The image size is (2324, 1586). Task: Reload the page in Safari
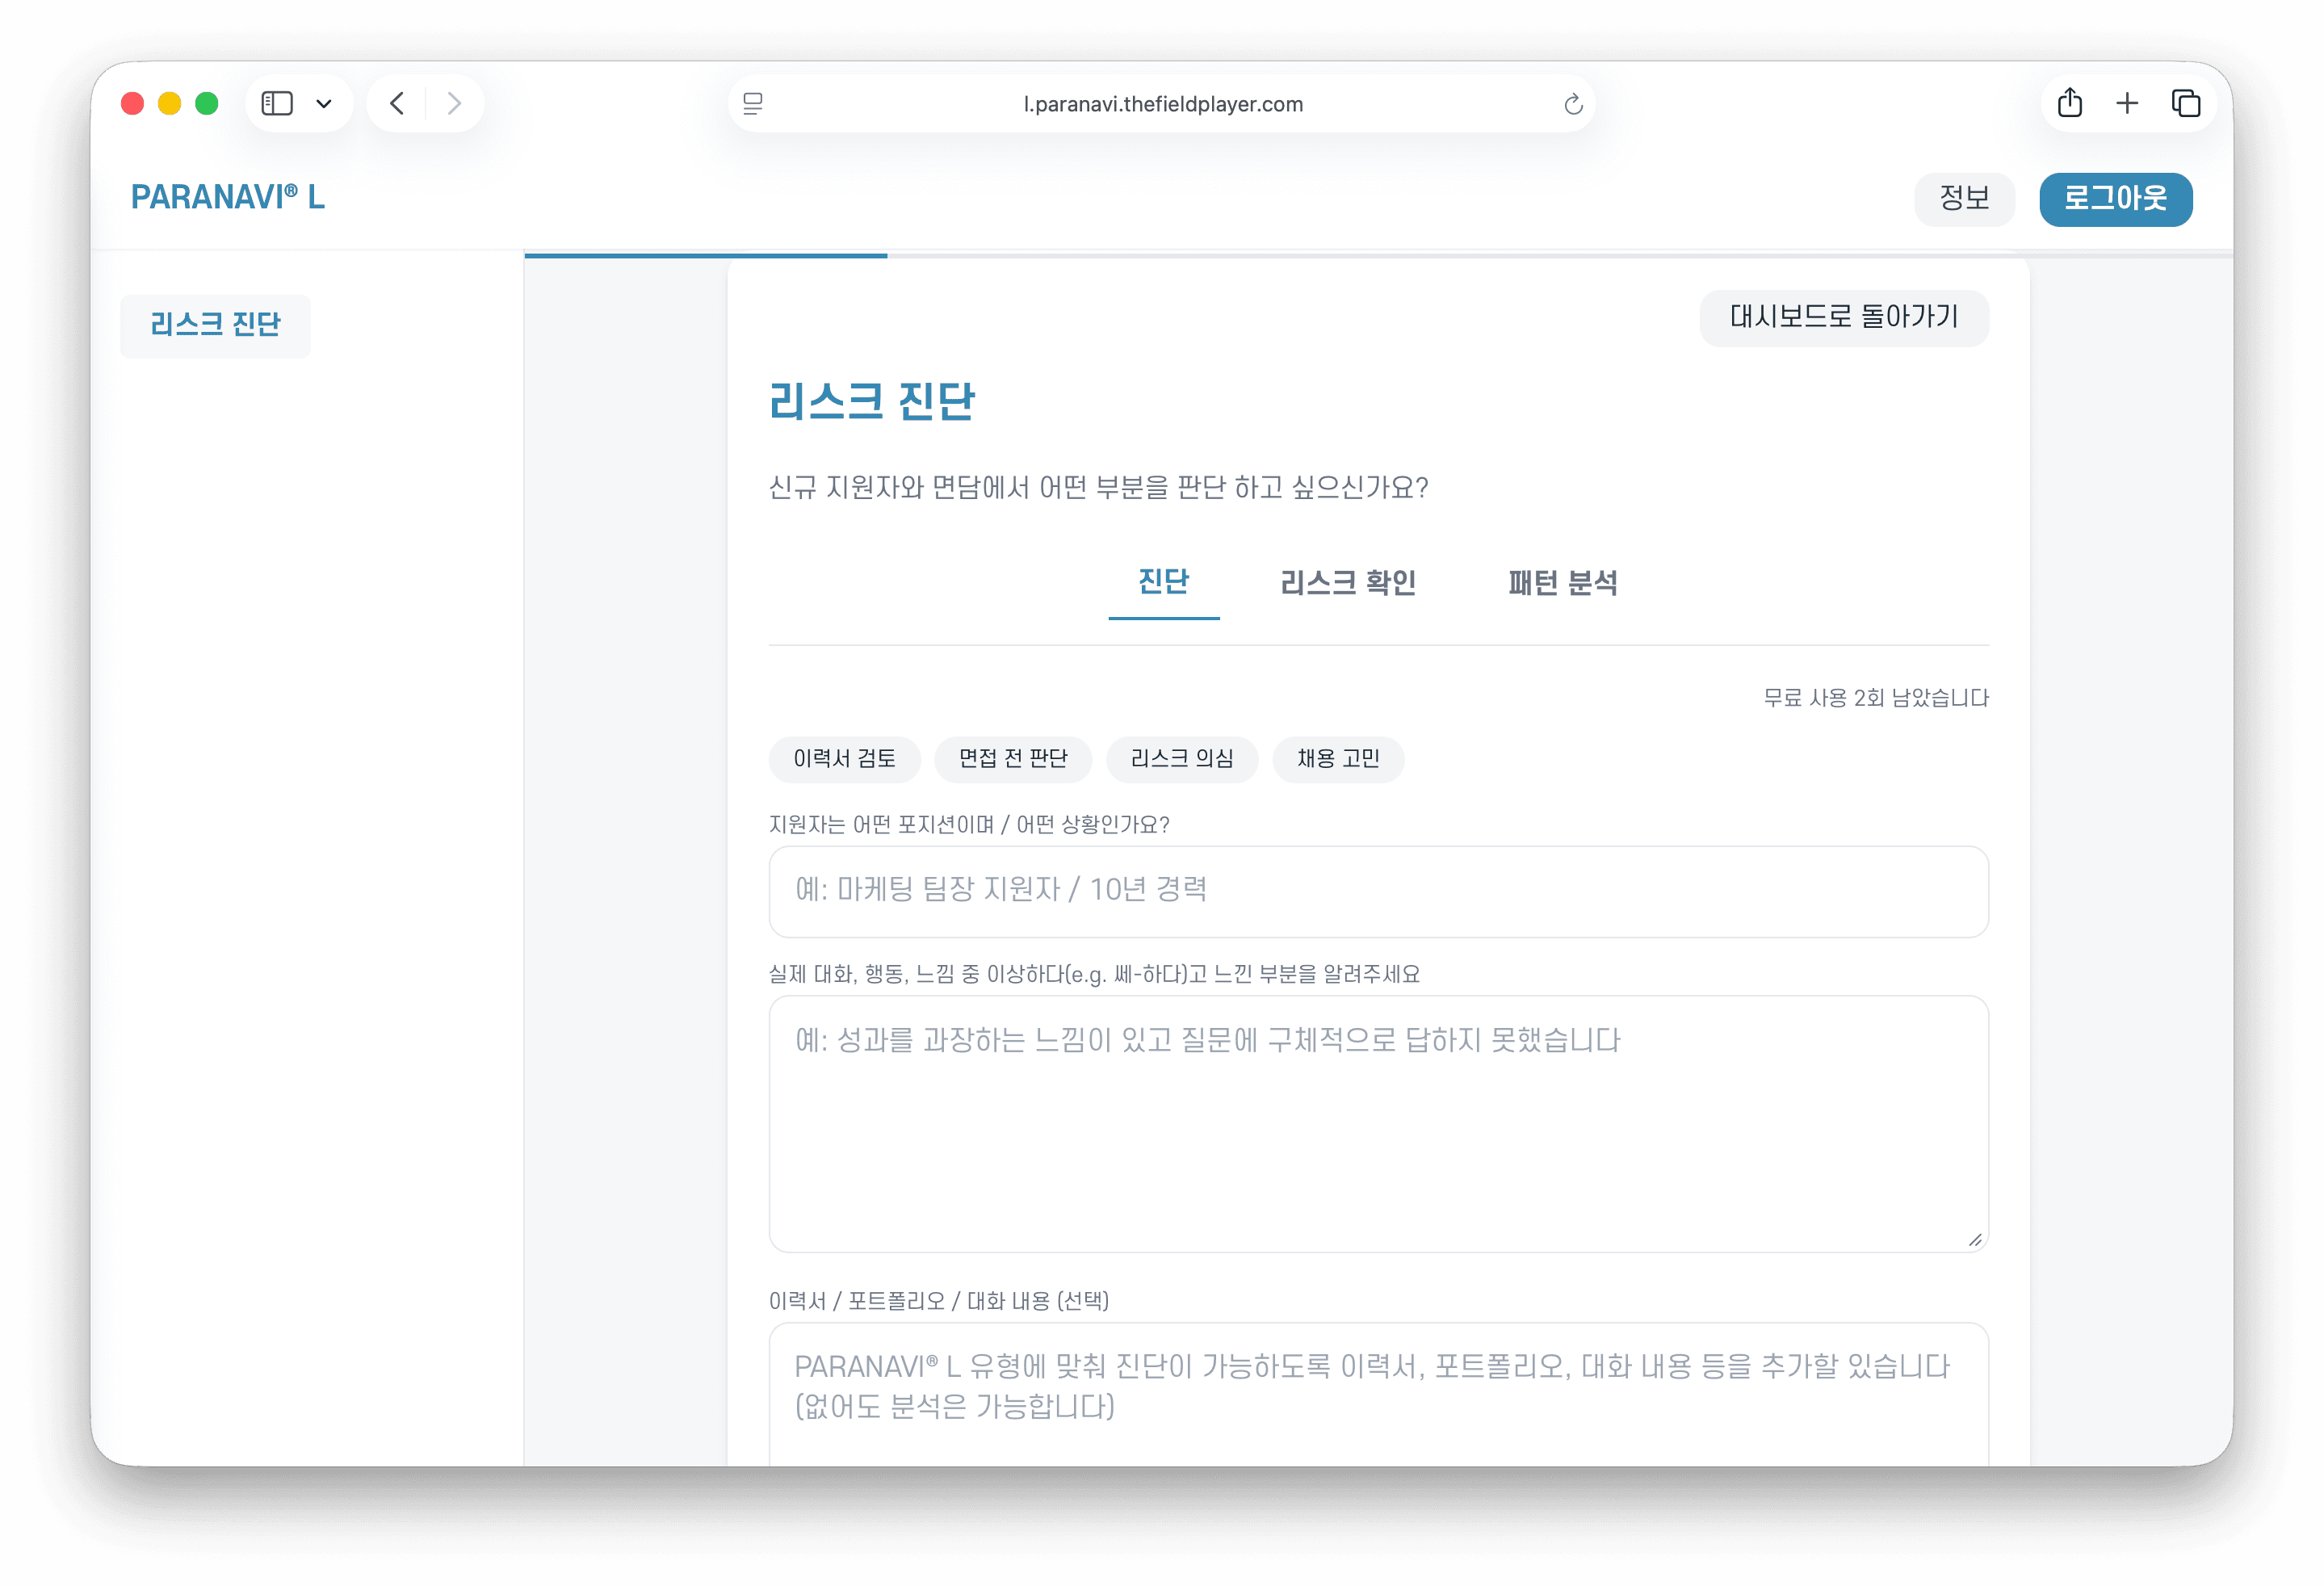tap(1573, 103)
